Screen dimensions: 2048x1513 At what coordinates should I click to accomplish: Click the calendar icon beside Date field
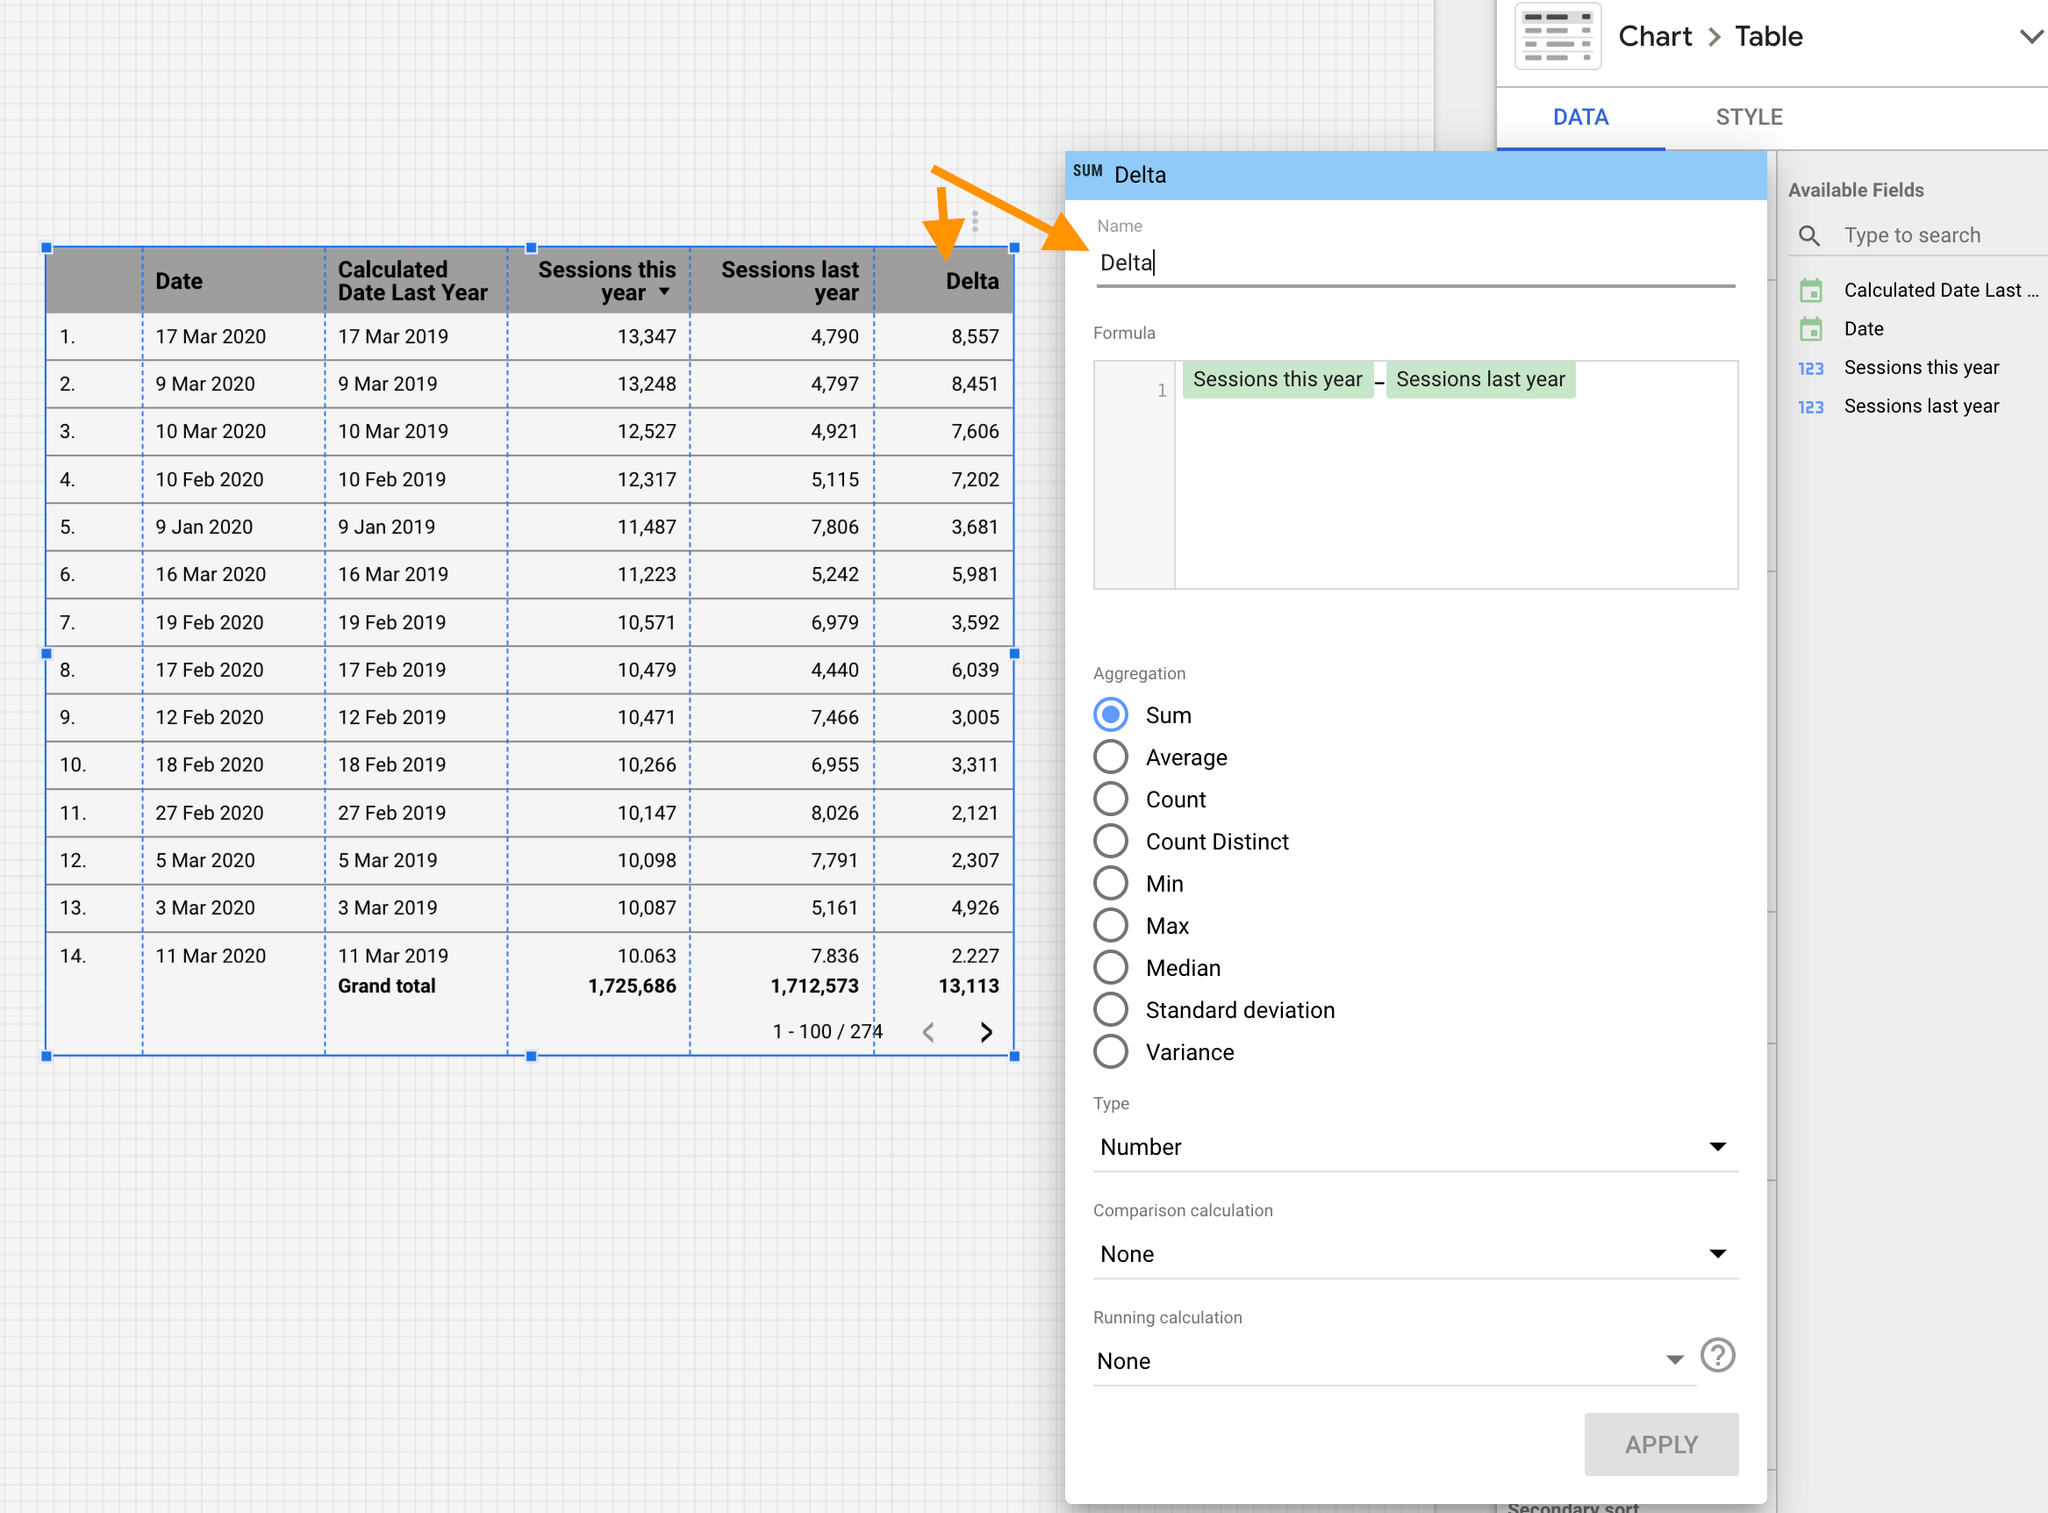(x=1811, y=329)
